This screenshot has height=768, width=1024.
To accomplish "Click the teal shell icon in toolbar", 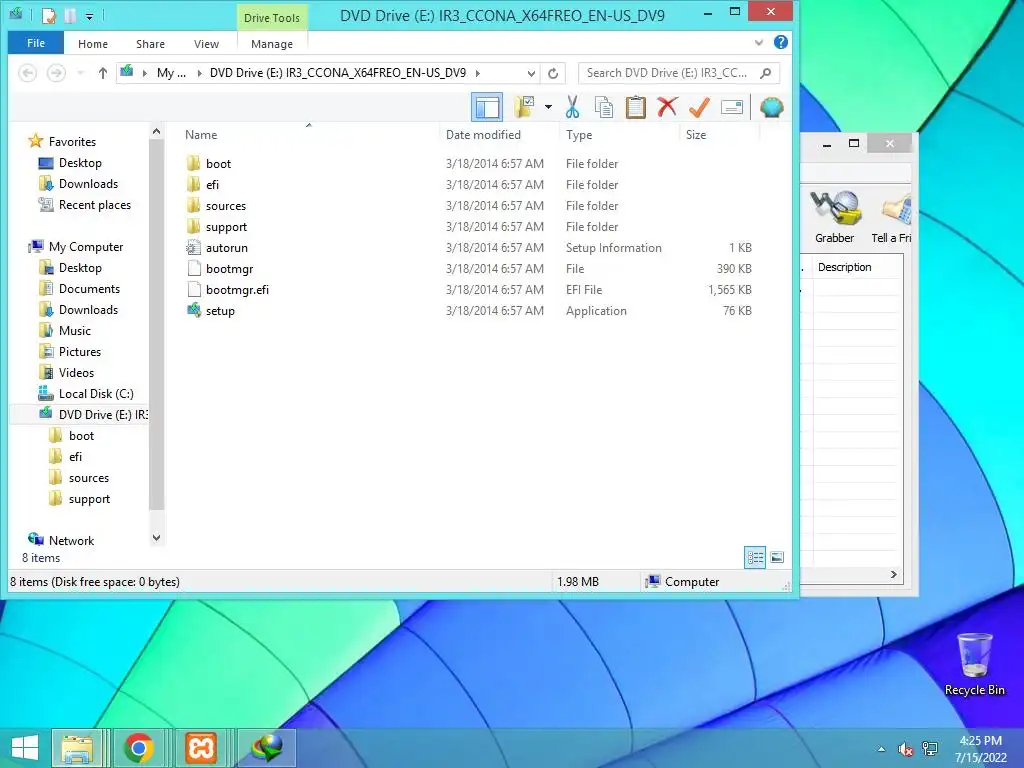I will coord(771,107).
